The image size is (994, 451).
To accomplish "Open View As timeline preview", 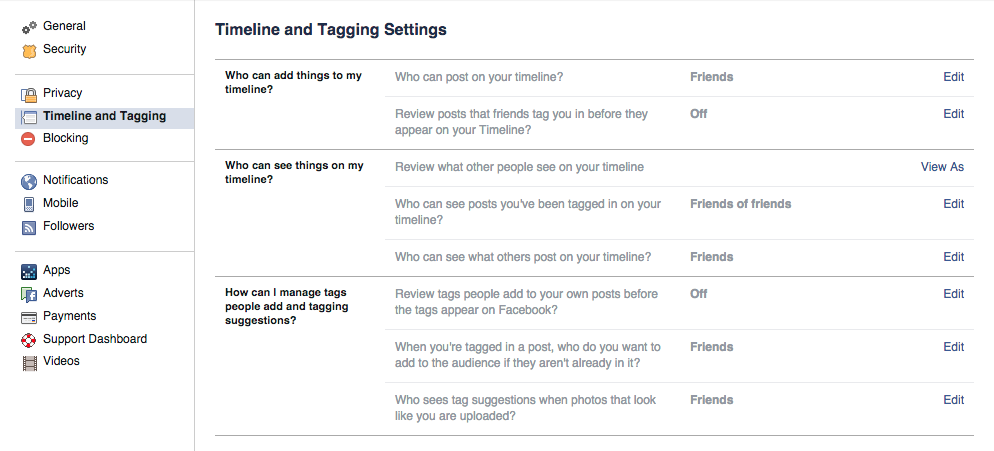I will (x=942, y=167).
